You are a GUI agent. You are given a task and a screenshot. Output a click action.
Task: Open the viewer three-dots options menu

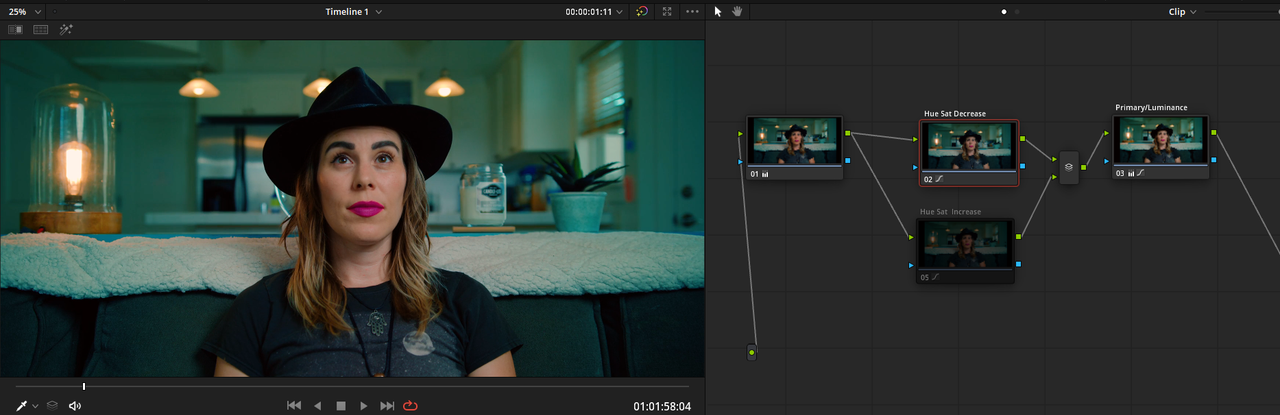[692, 11]
